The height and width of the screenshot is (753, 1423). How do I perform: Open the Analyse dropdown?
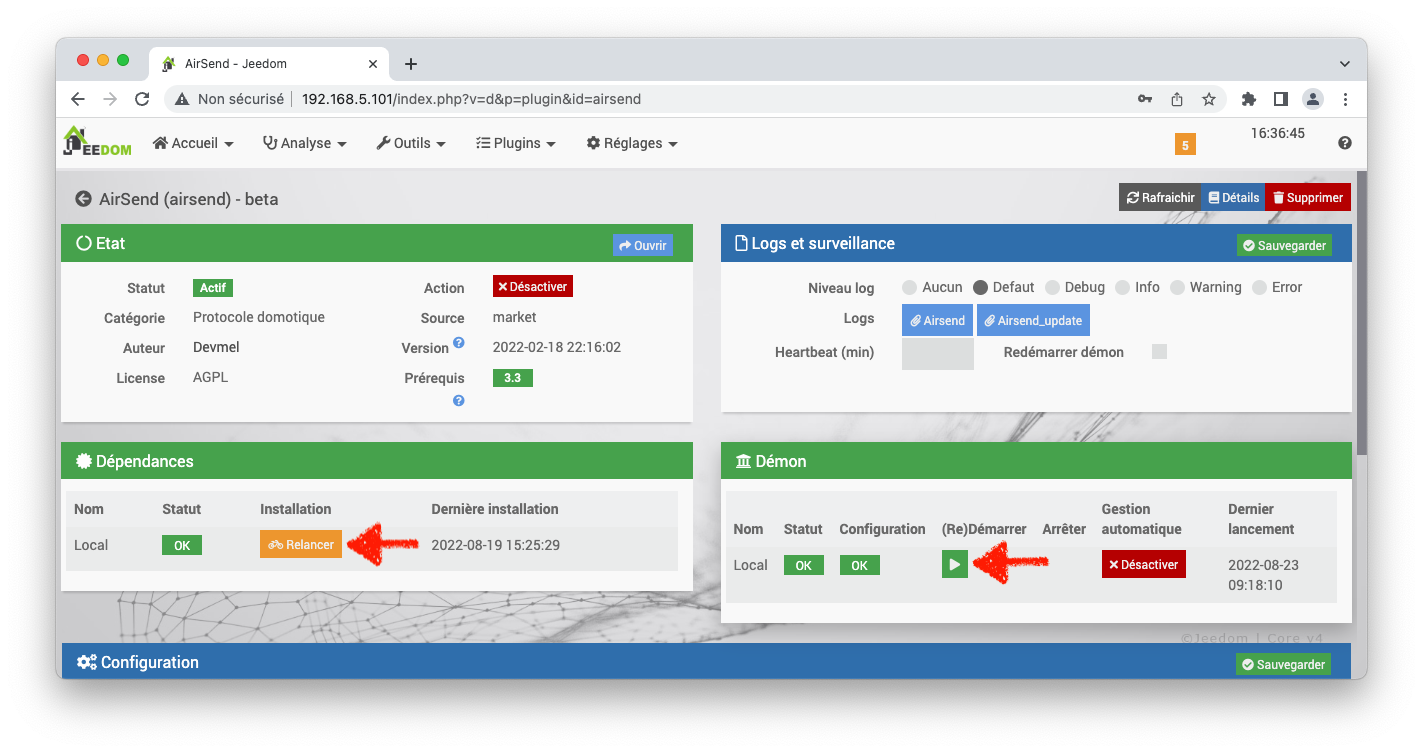point(304,143)
